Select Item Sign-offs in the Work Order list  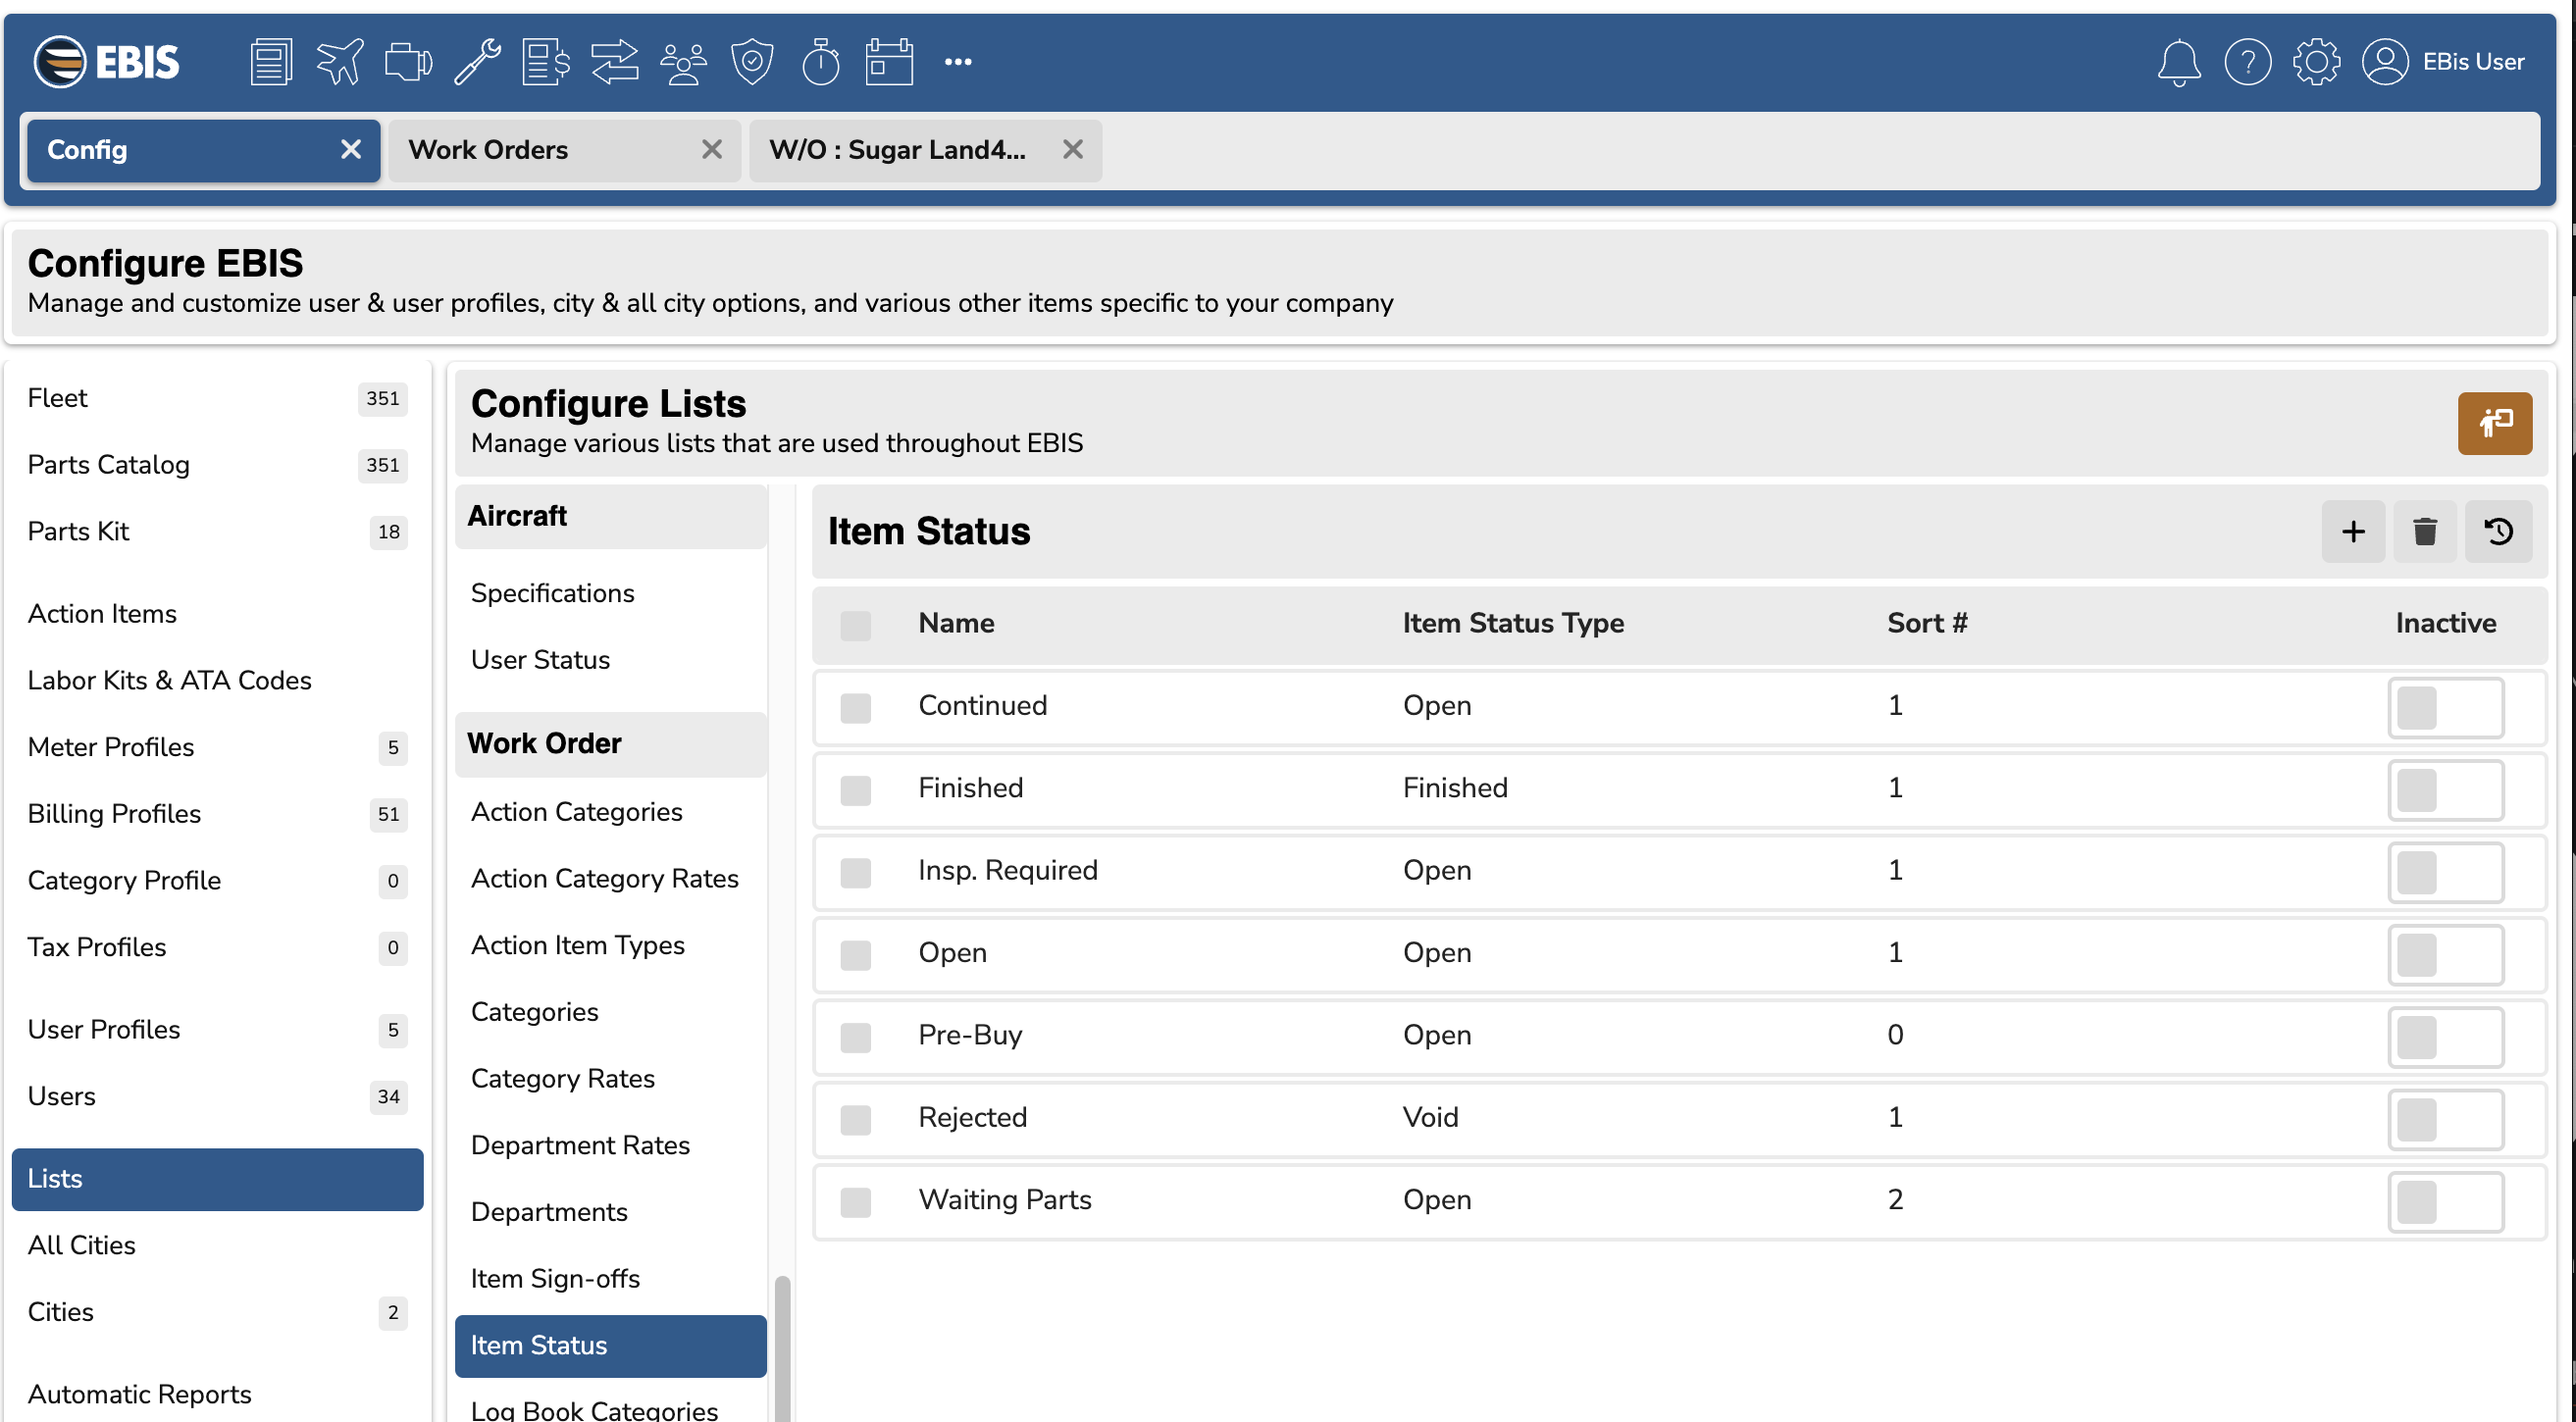(x=556, y=1278)
